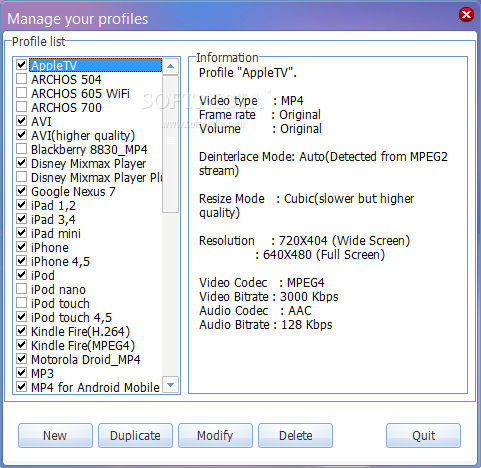
Task: Quit the profile manager
Action: 423,435
